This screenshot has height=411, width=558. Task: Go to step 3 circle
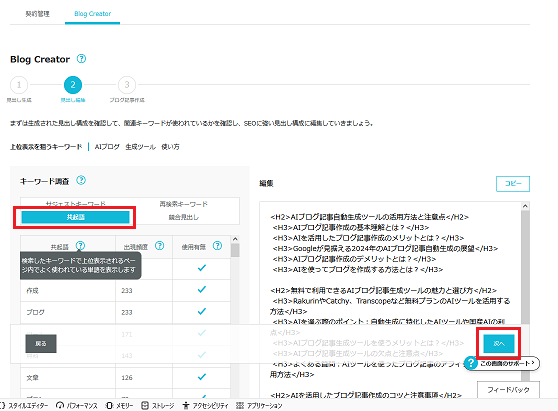[127, 85]
